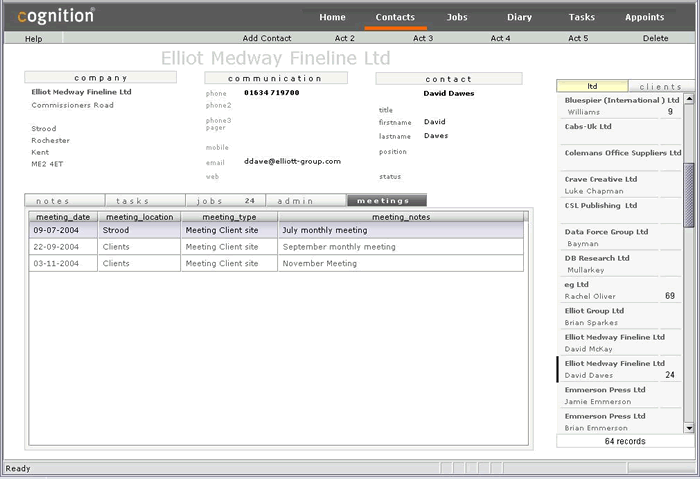Click Add Contact in the toolbar
The image size is (700, 479).
pos(267,38)
